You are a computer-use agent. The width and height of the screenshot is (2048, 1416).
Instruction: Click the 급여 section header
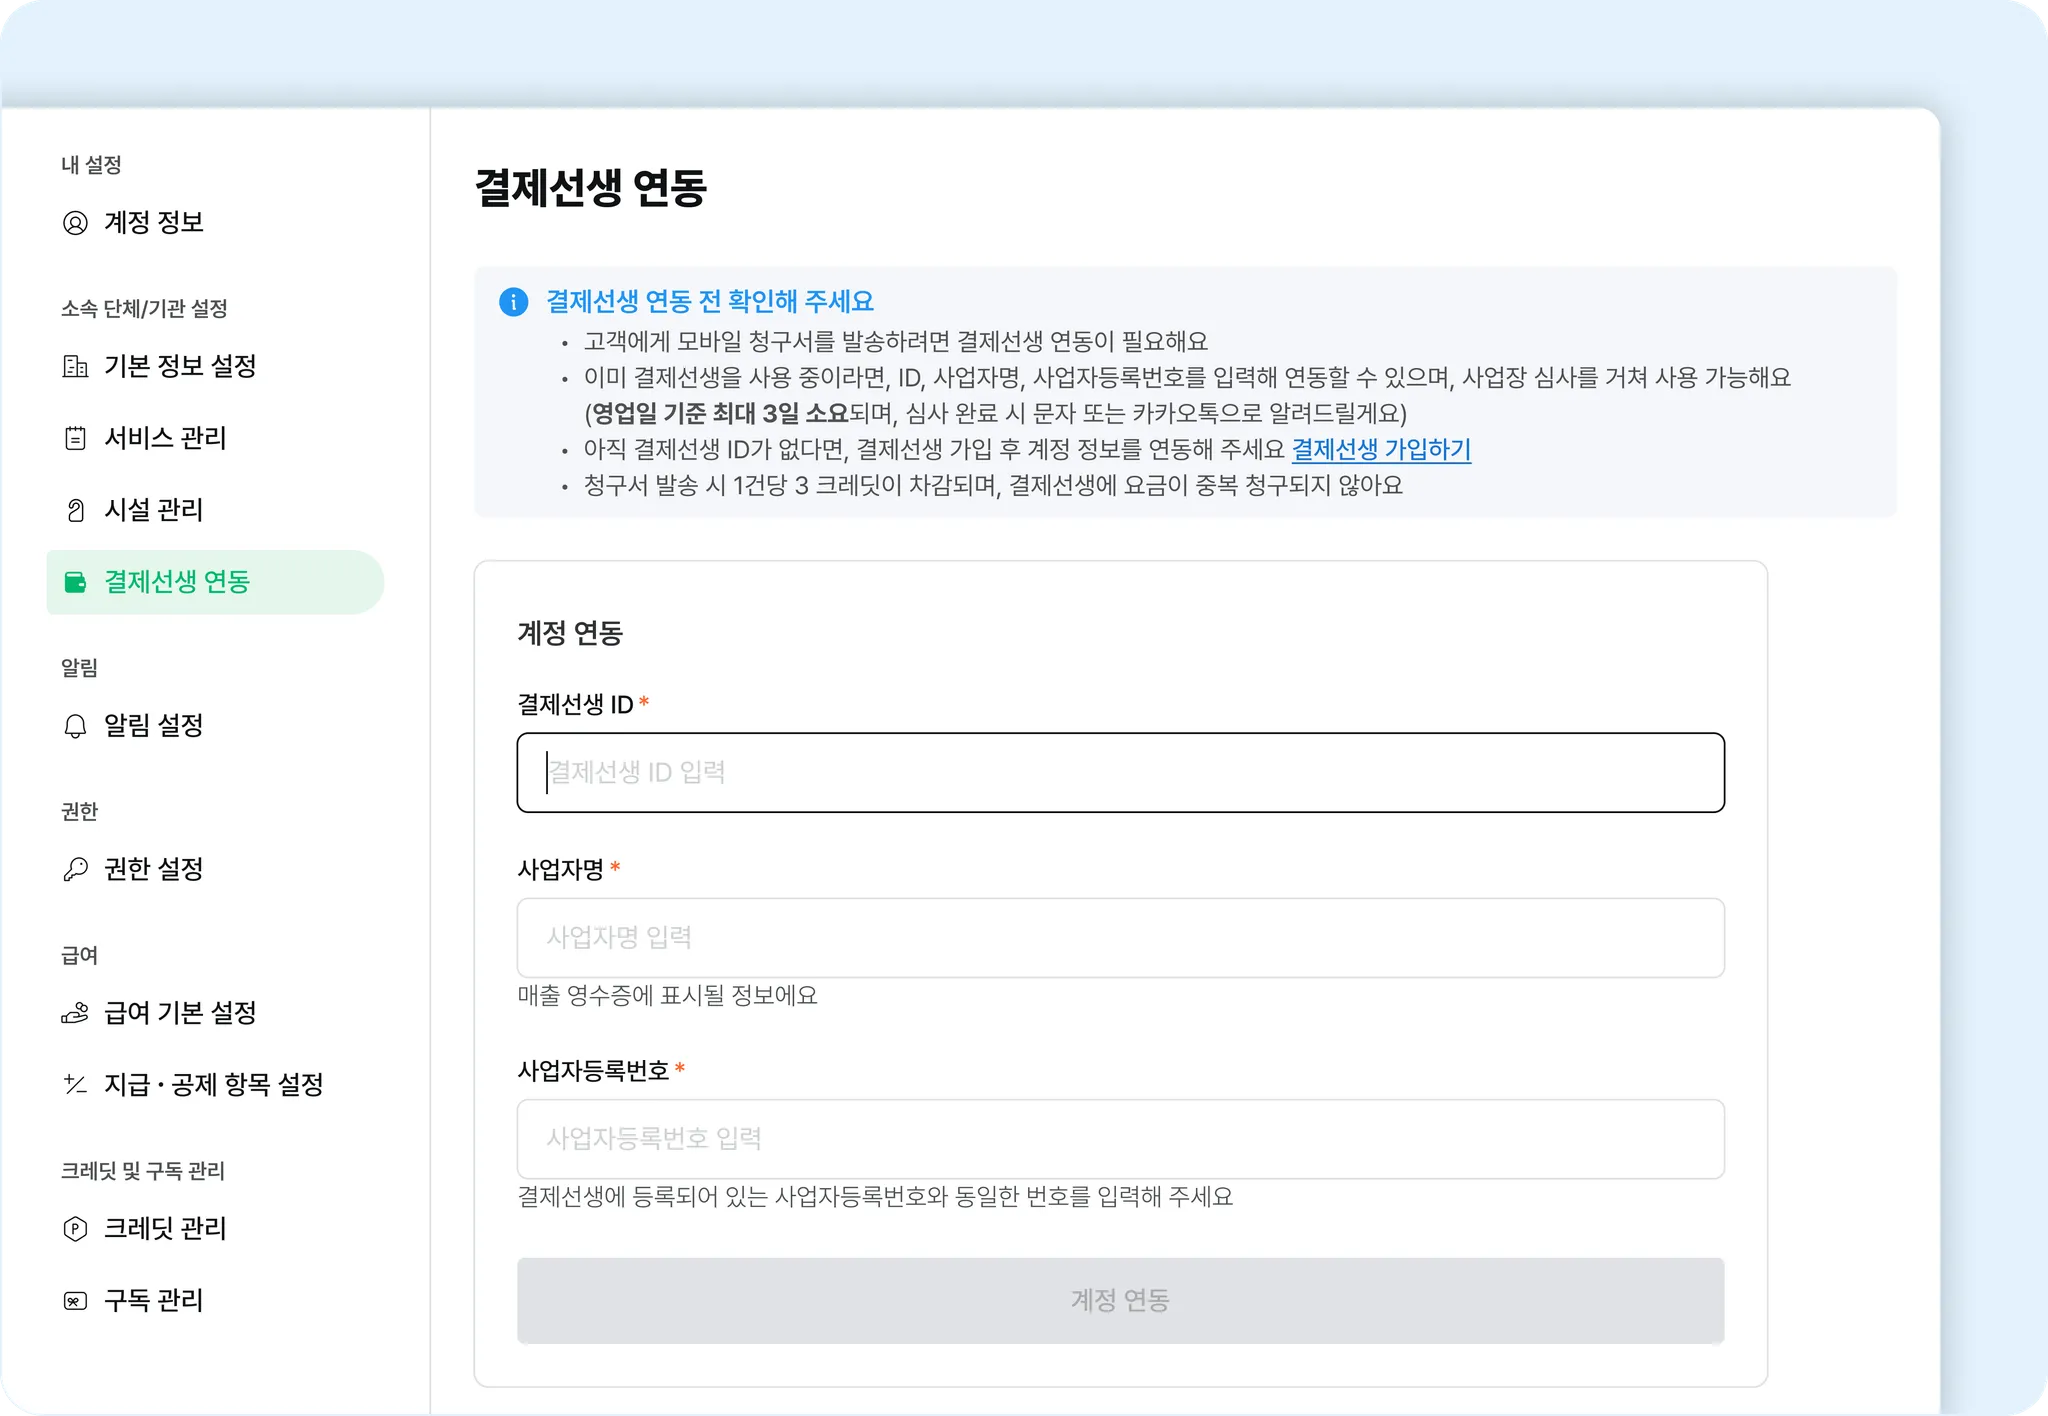click(79, 955)
